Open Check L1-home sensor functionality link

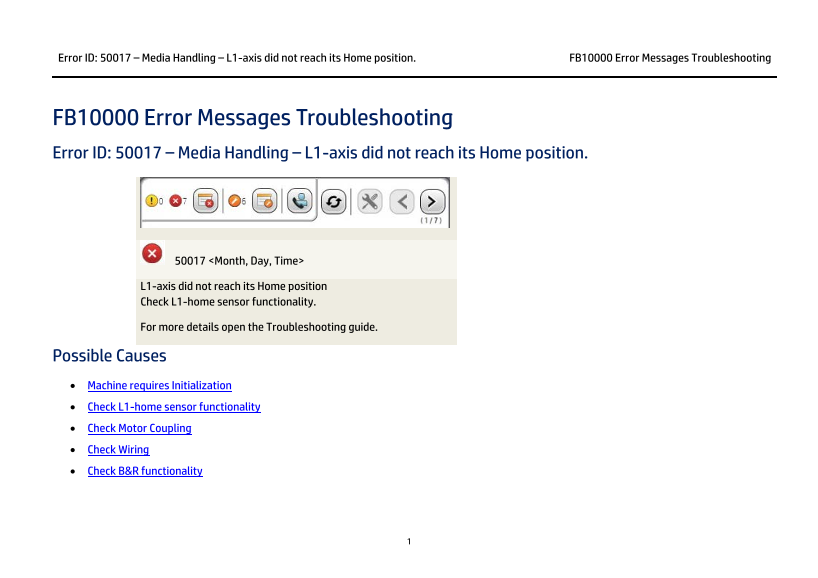(174, 407)
